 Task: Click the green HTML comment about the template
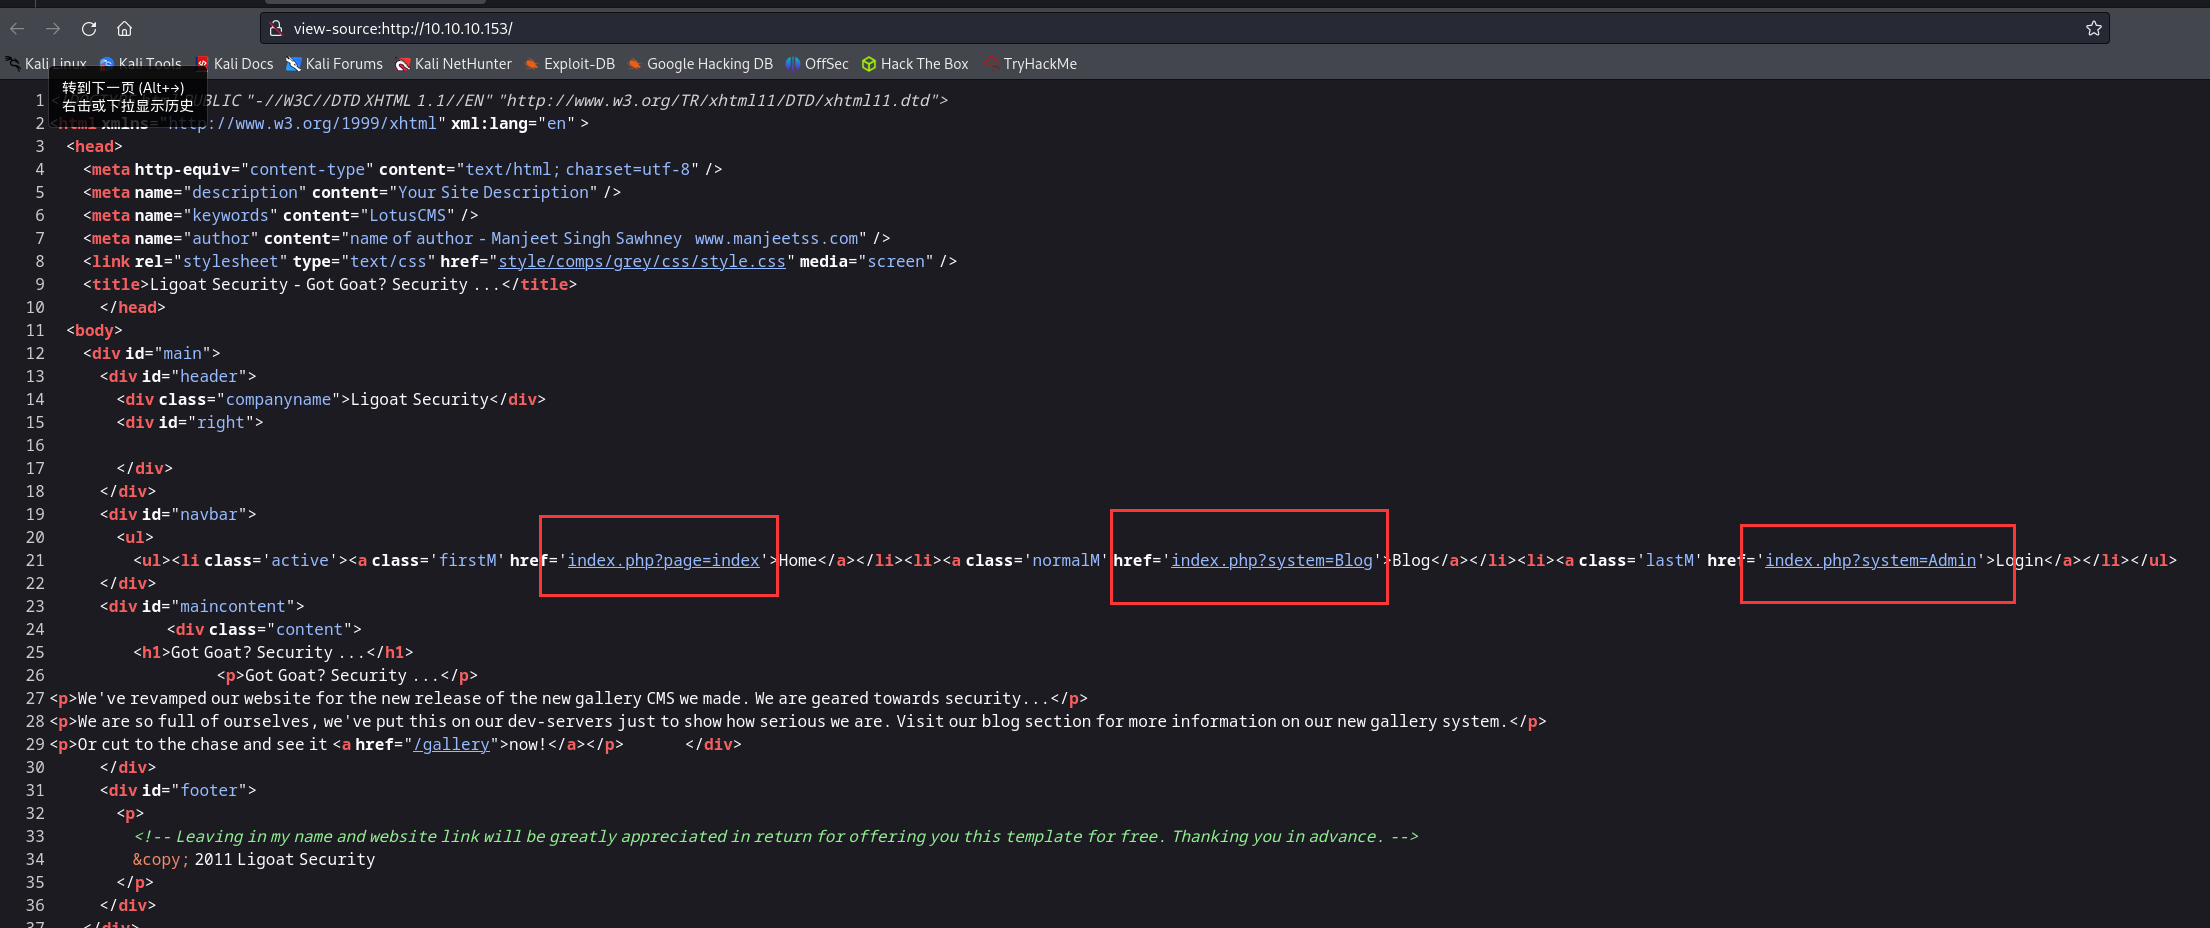click(776, 837)
